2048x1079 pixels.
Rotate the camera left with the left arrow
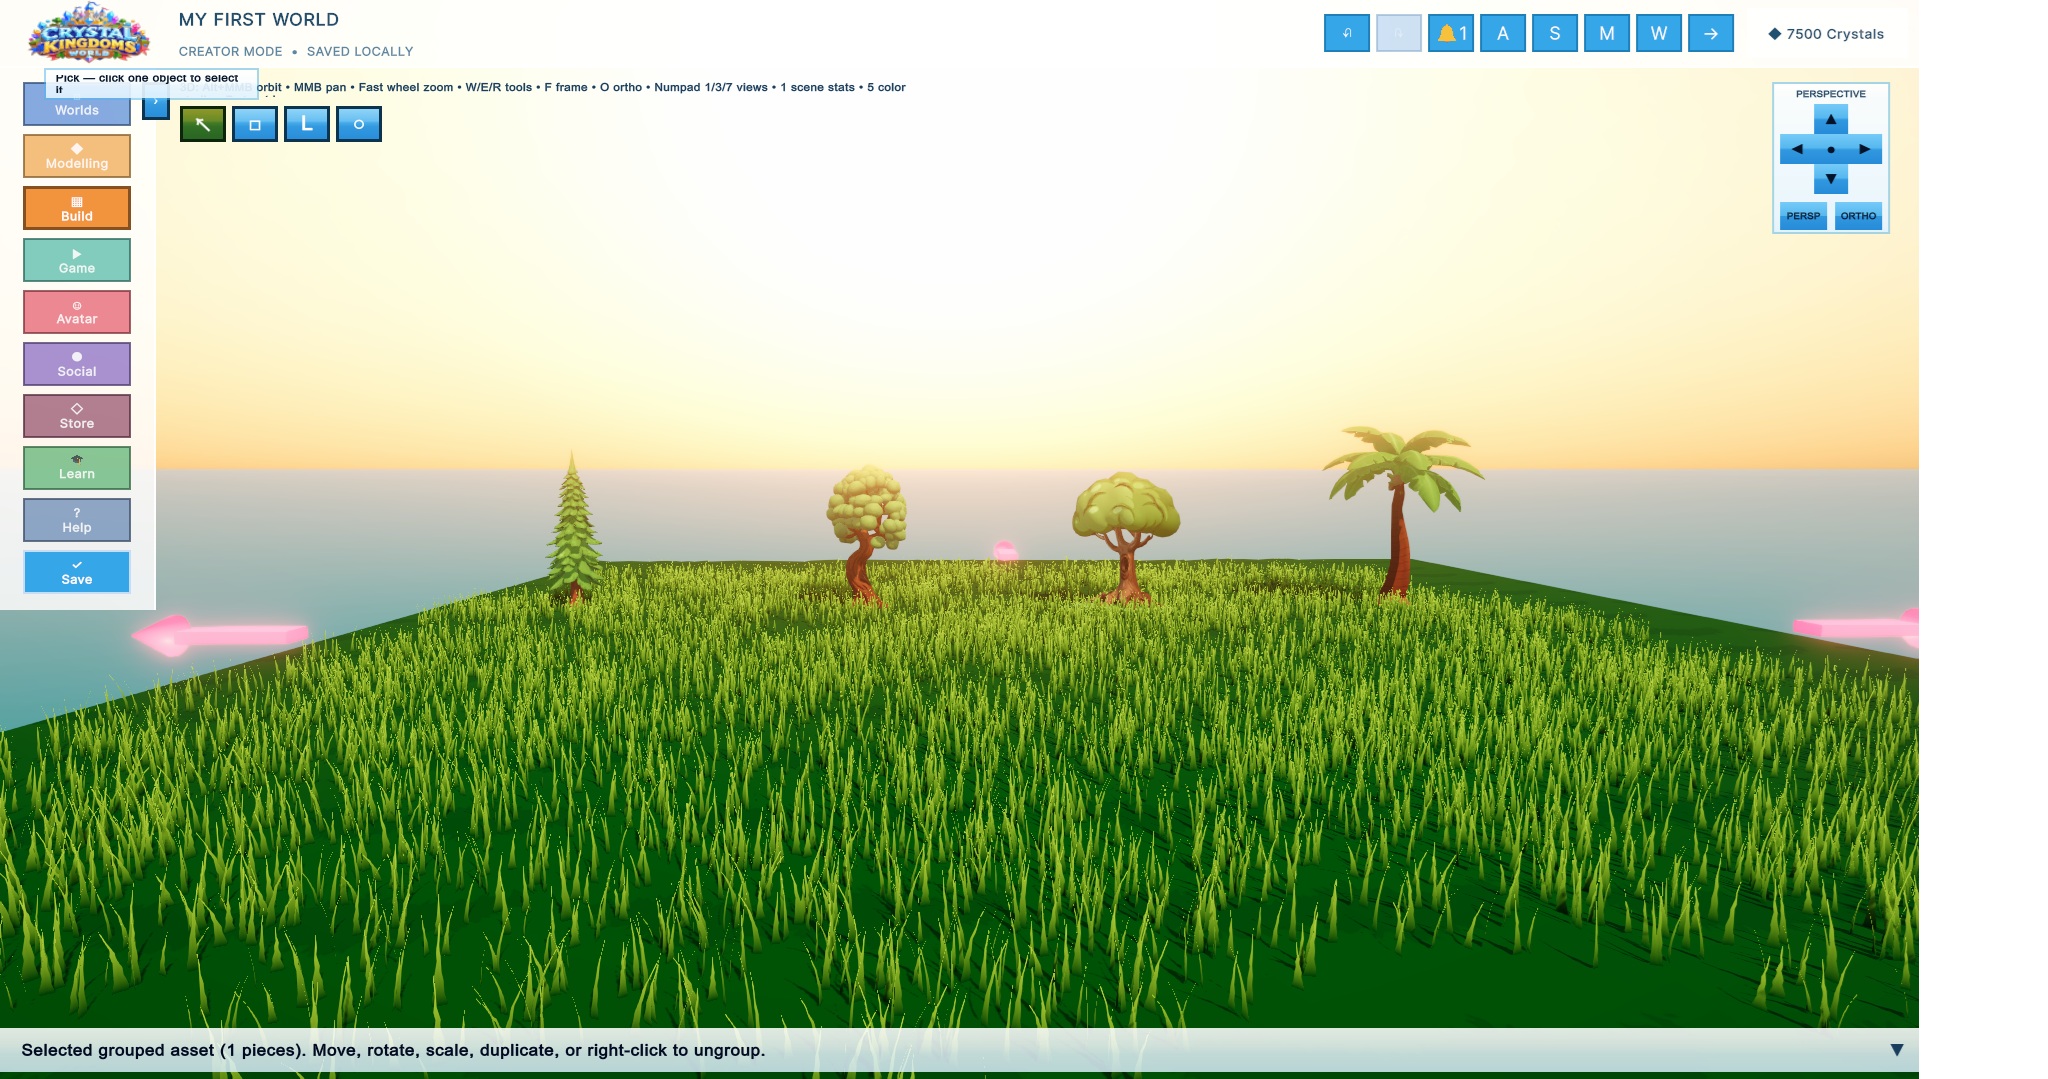pyautogui.click(x=1797, y=149)
